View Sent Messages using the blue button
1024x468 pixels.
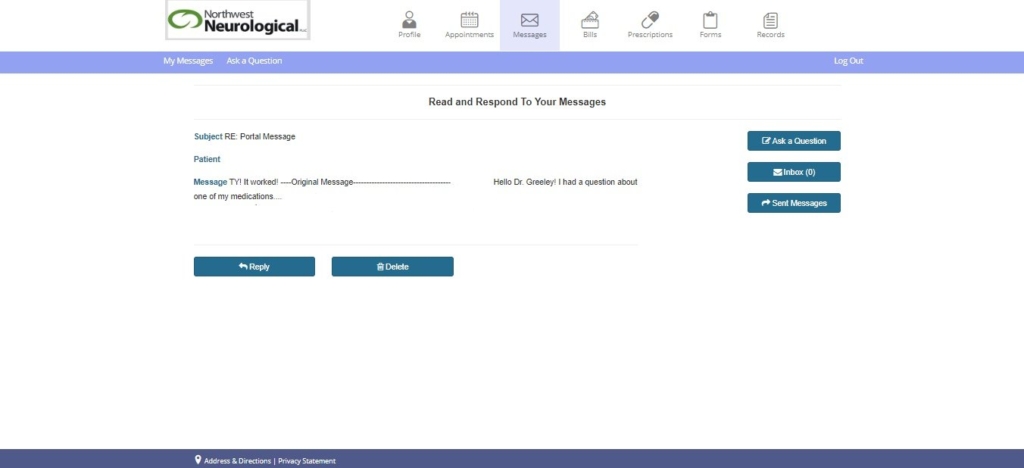click(x=793, y=203)
